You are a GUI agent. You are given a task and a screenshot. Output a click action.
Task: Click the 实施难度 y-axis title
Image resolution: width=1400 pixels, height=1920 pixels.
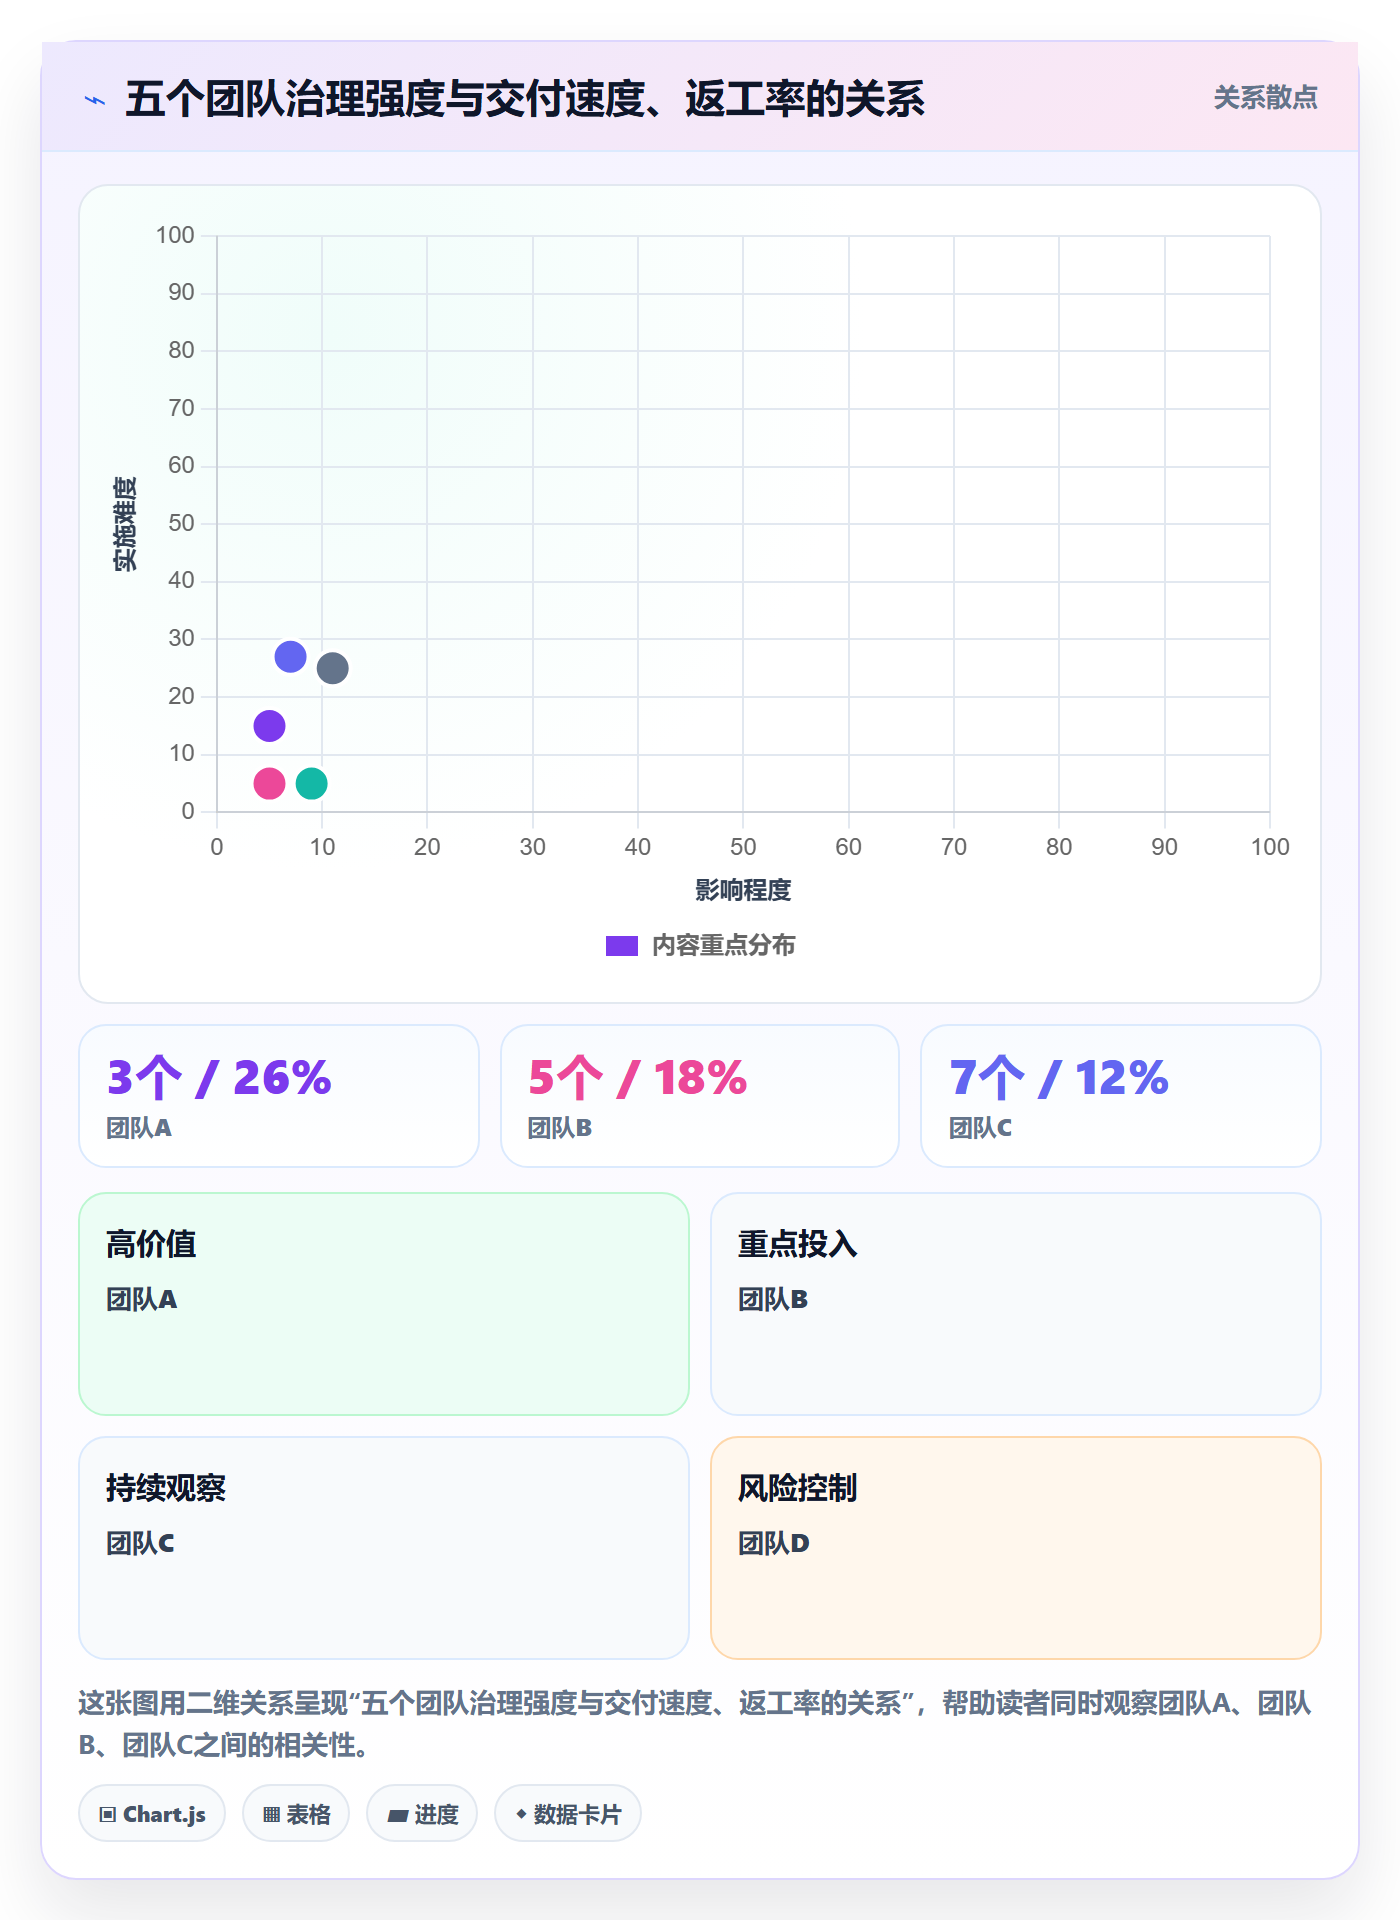125,524
